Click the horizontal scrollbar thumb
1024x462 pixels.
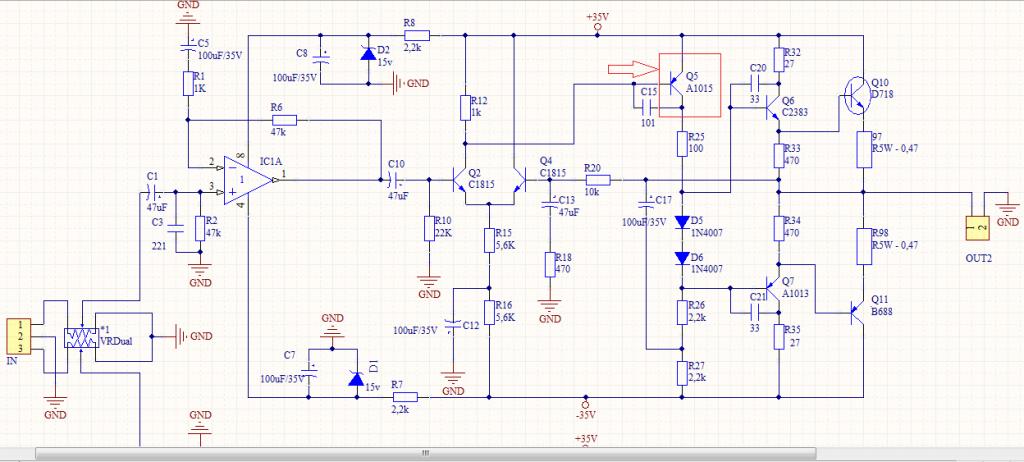click(426, 453)
